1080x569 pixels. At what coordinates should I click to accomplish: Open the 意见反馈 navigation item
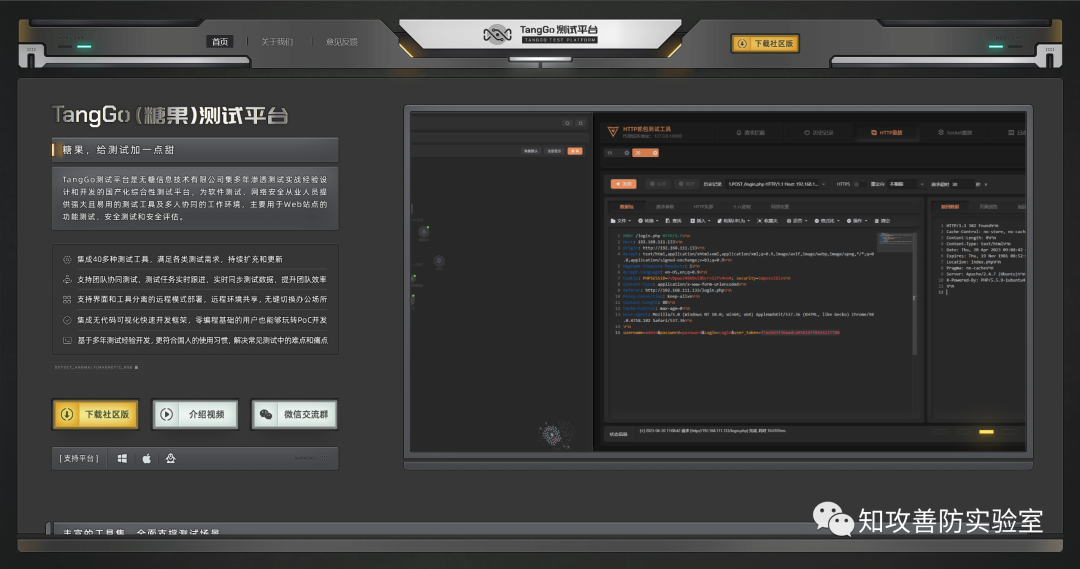click(342, 42)
